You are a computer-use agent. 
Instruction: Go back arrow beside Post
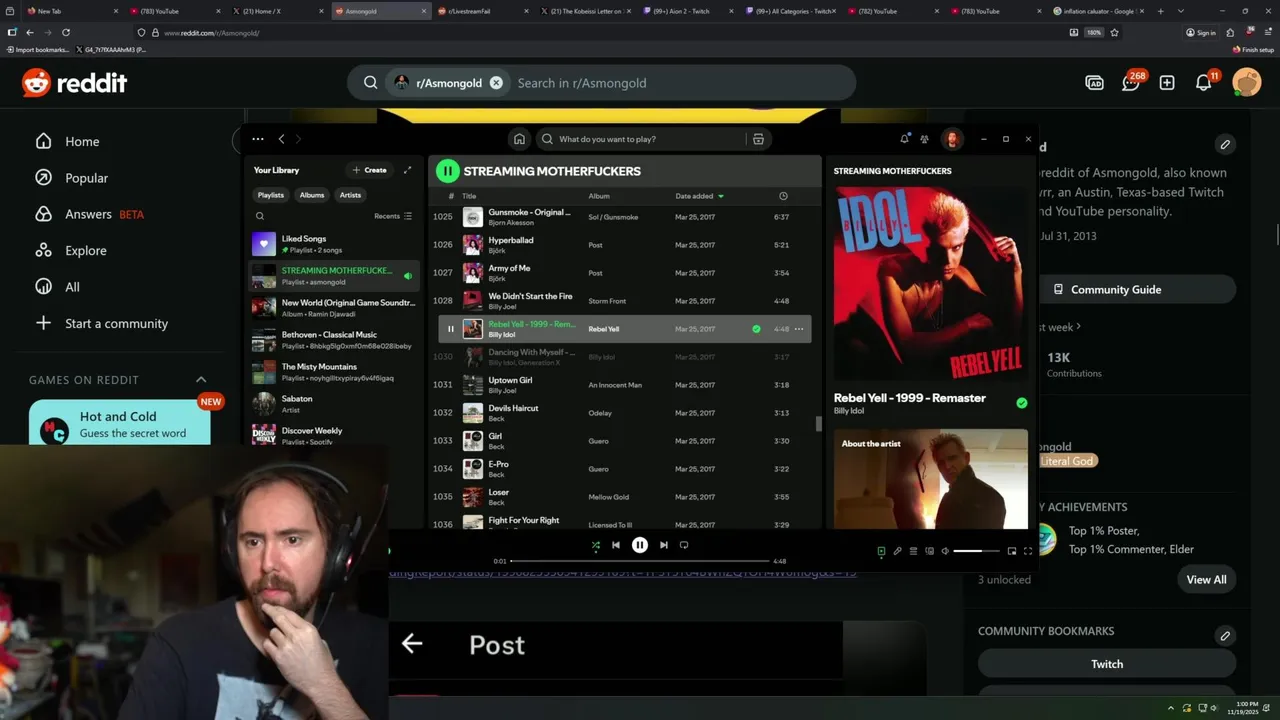point(412,644)
